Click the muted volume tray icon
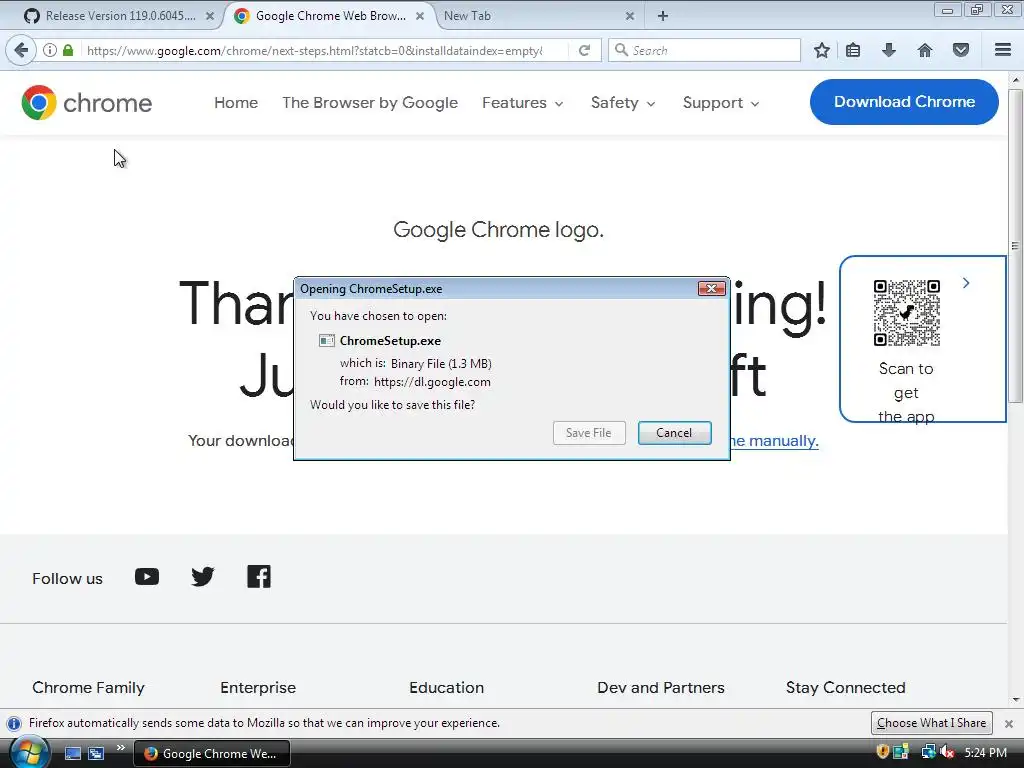 (x=947, y=752)
